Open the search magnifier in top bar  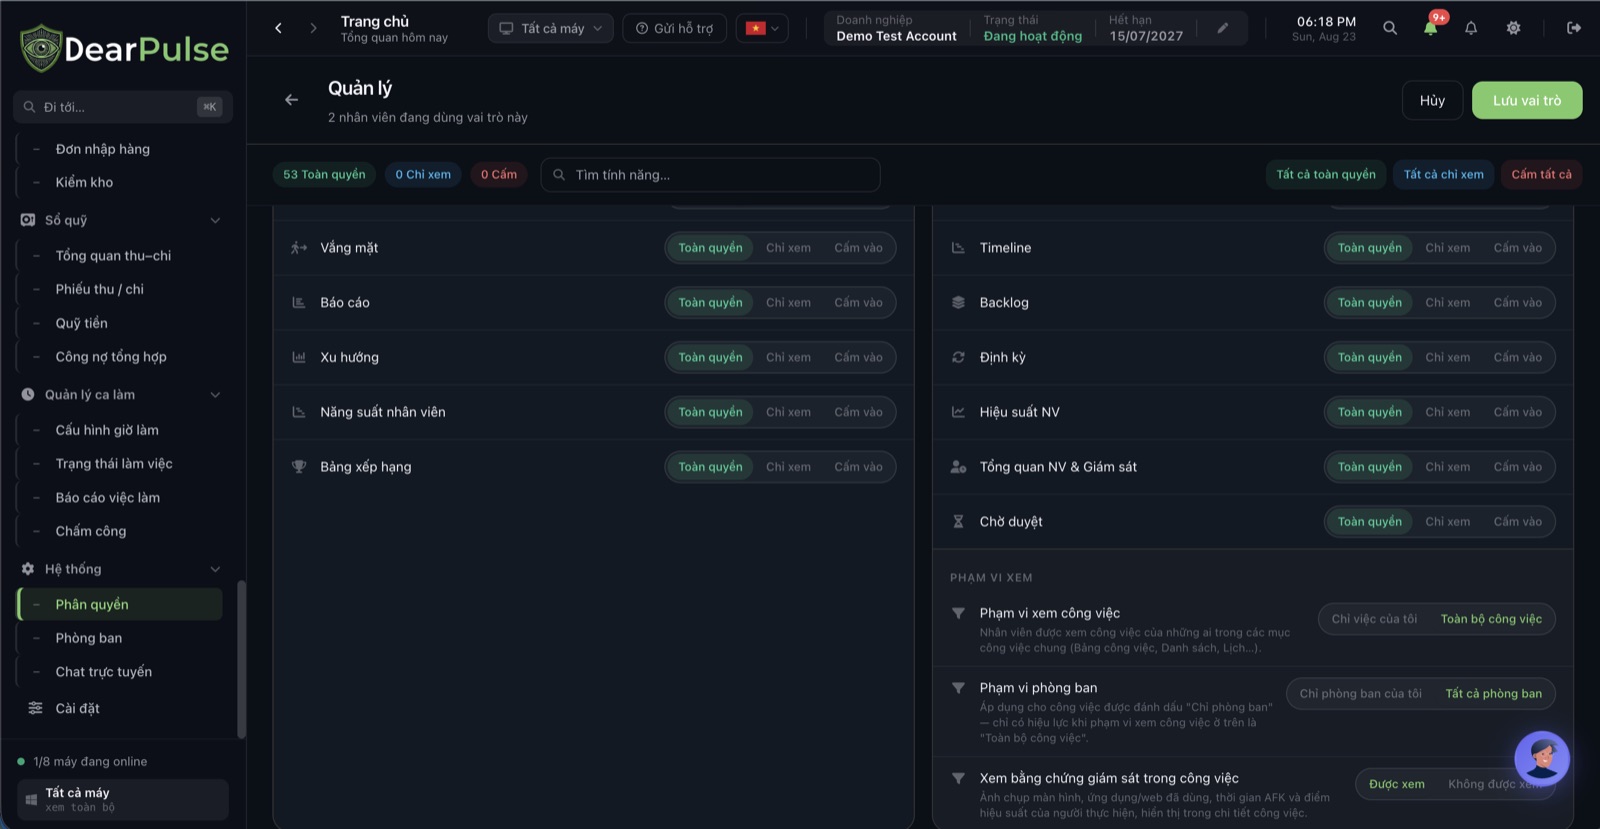(x=1390, y=28)
